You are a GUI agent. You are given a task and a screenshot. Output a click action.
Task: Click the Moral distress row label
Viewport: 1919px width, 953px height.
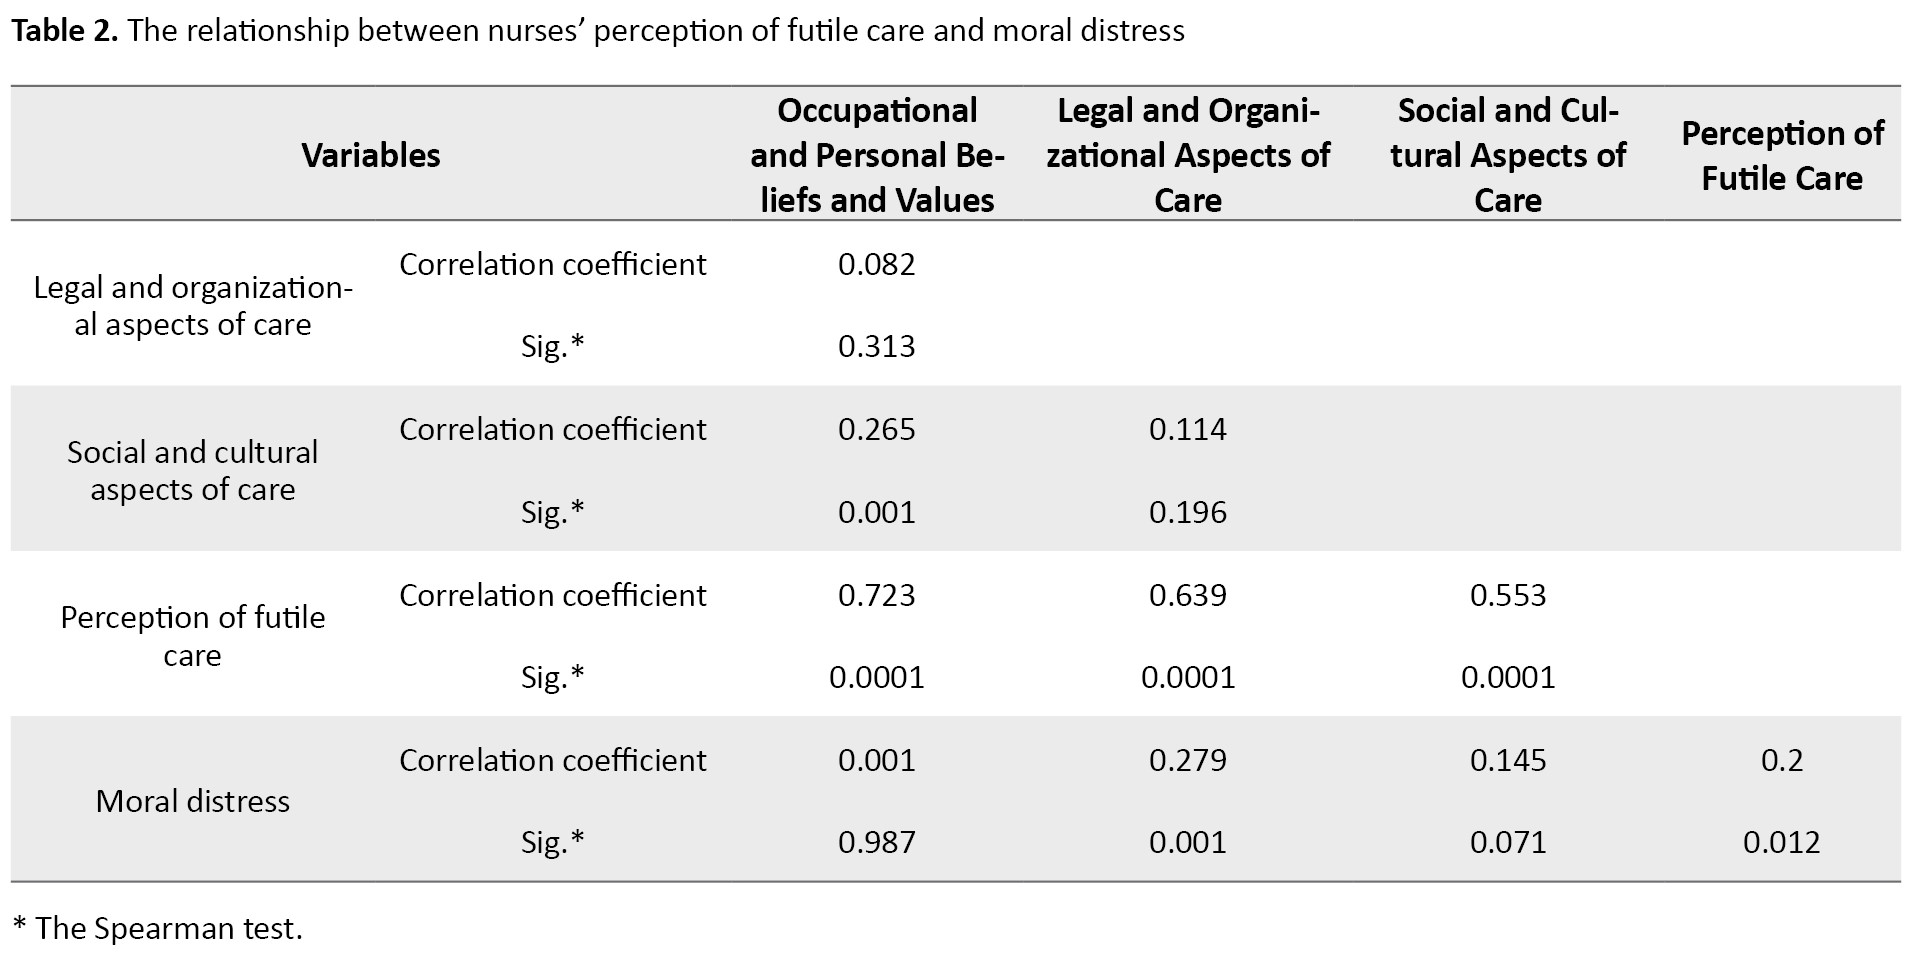192,801
